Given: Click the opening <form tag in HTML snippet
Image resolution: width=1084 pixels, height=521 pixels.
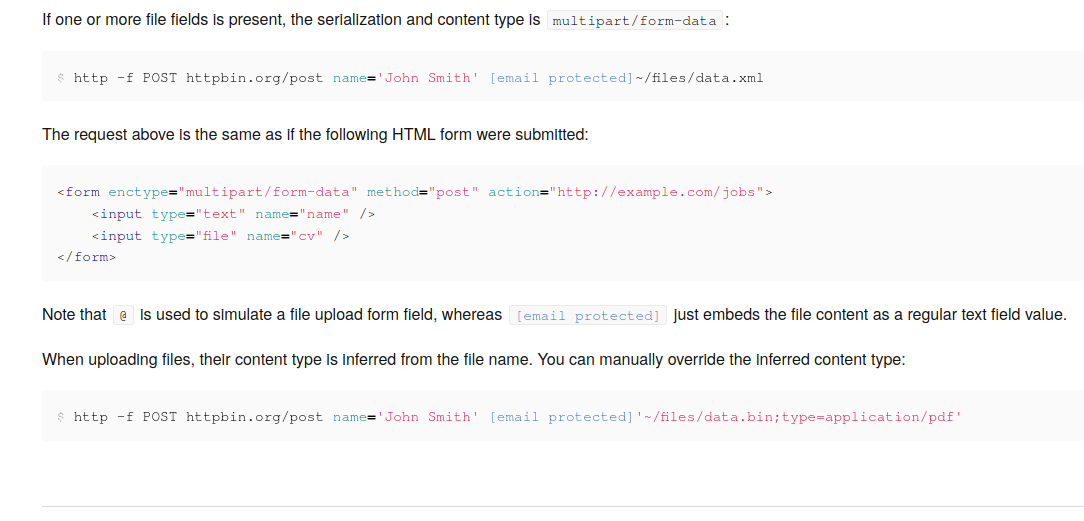Looking at the screenshot, I should pyautogui.click(x=79, y=192).
